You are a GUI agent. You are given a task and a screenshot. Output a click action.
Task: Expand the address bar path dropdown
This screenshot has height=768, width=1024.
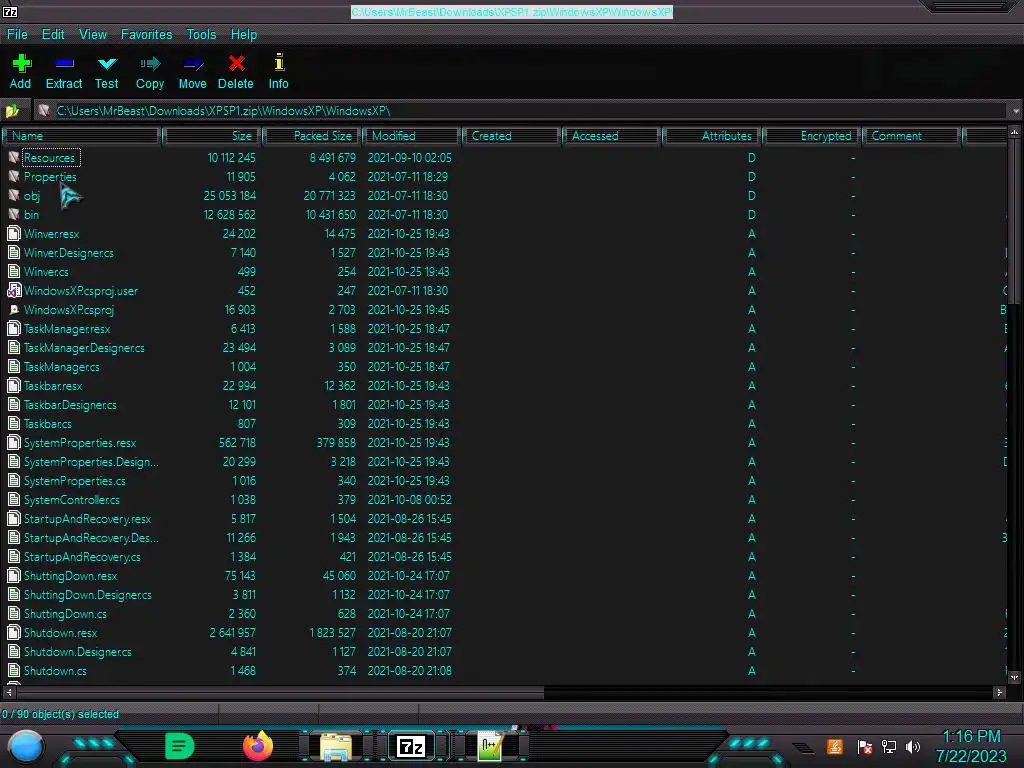tap(1016, 111)
